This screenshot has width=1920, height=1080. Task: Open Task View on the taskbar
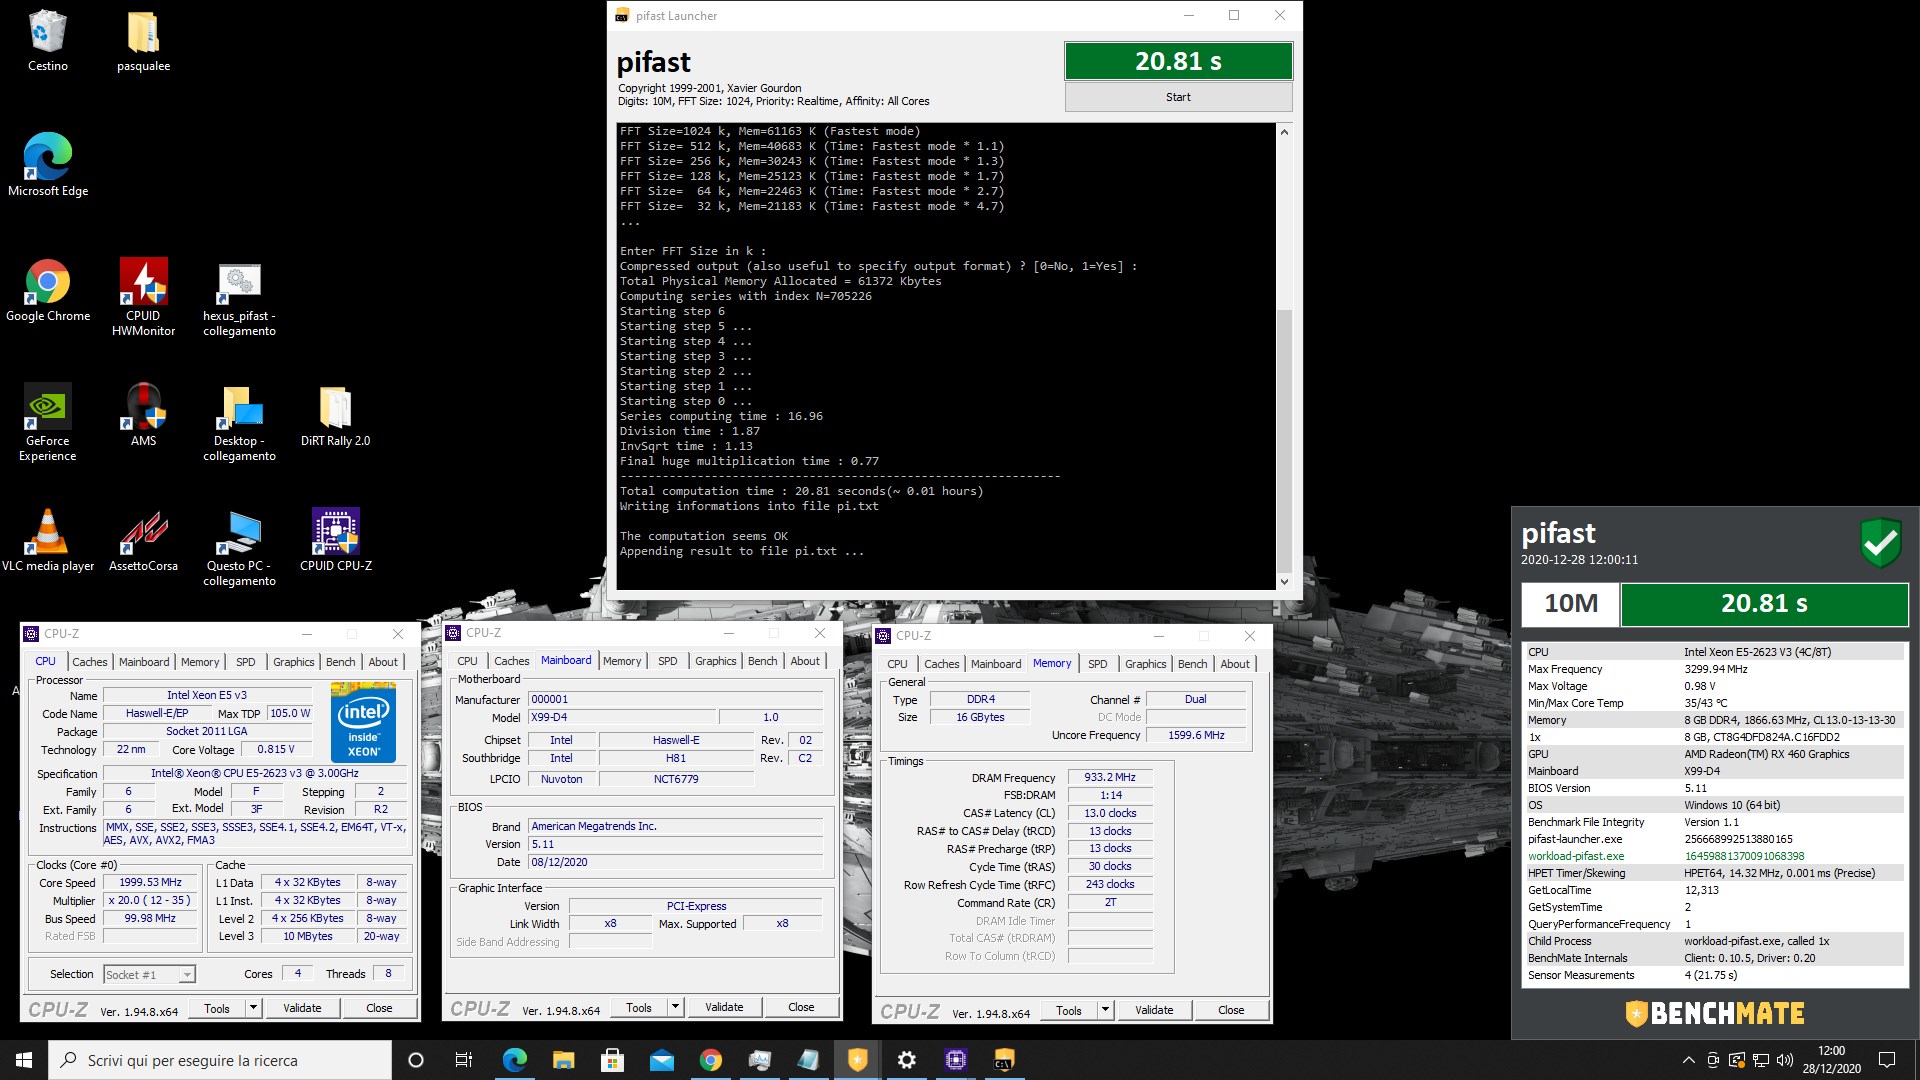coord(463,1060)
